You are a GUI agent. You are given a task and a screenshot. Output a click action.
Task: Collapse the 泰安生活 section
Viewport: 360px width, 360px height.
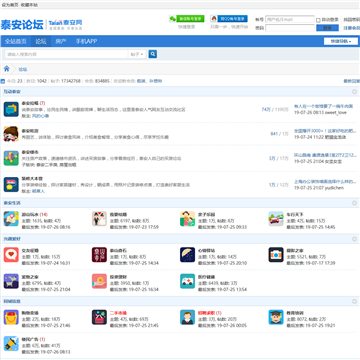[354, 203]
